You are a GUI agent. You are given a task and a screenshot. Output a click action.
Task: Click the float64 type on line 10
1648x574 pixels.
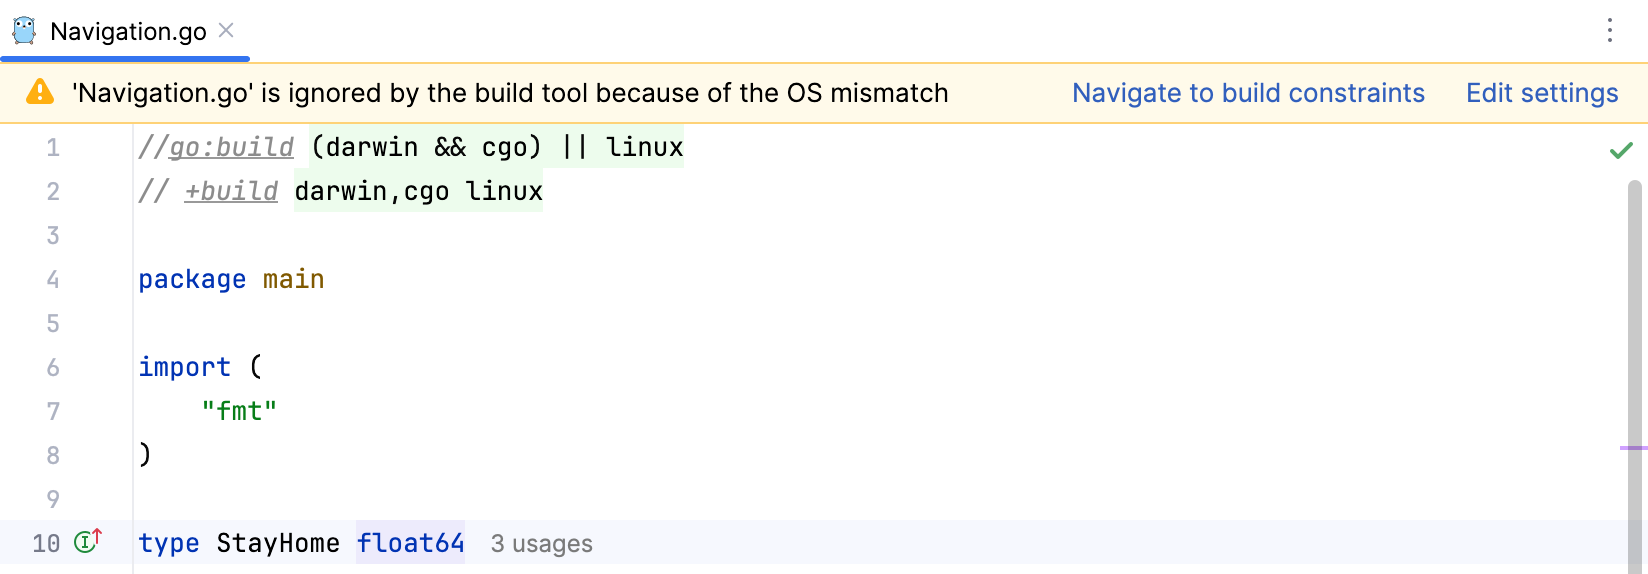coord(410,543)
